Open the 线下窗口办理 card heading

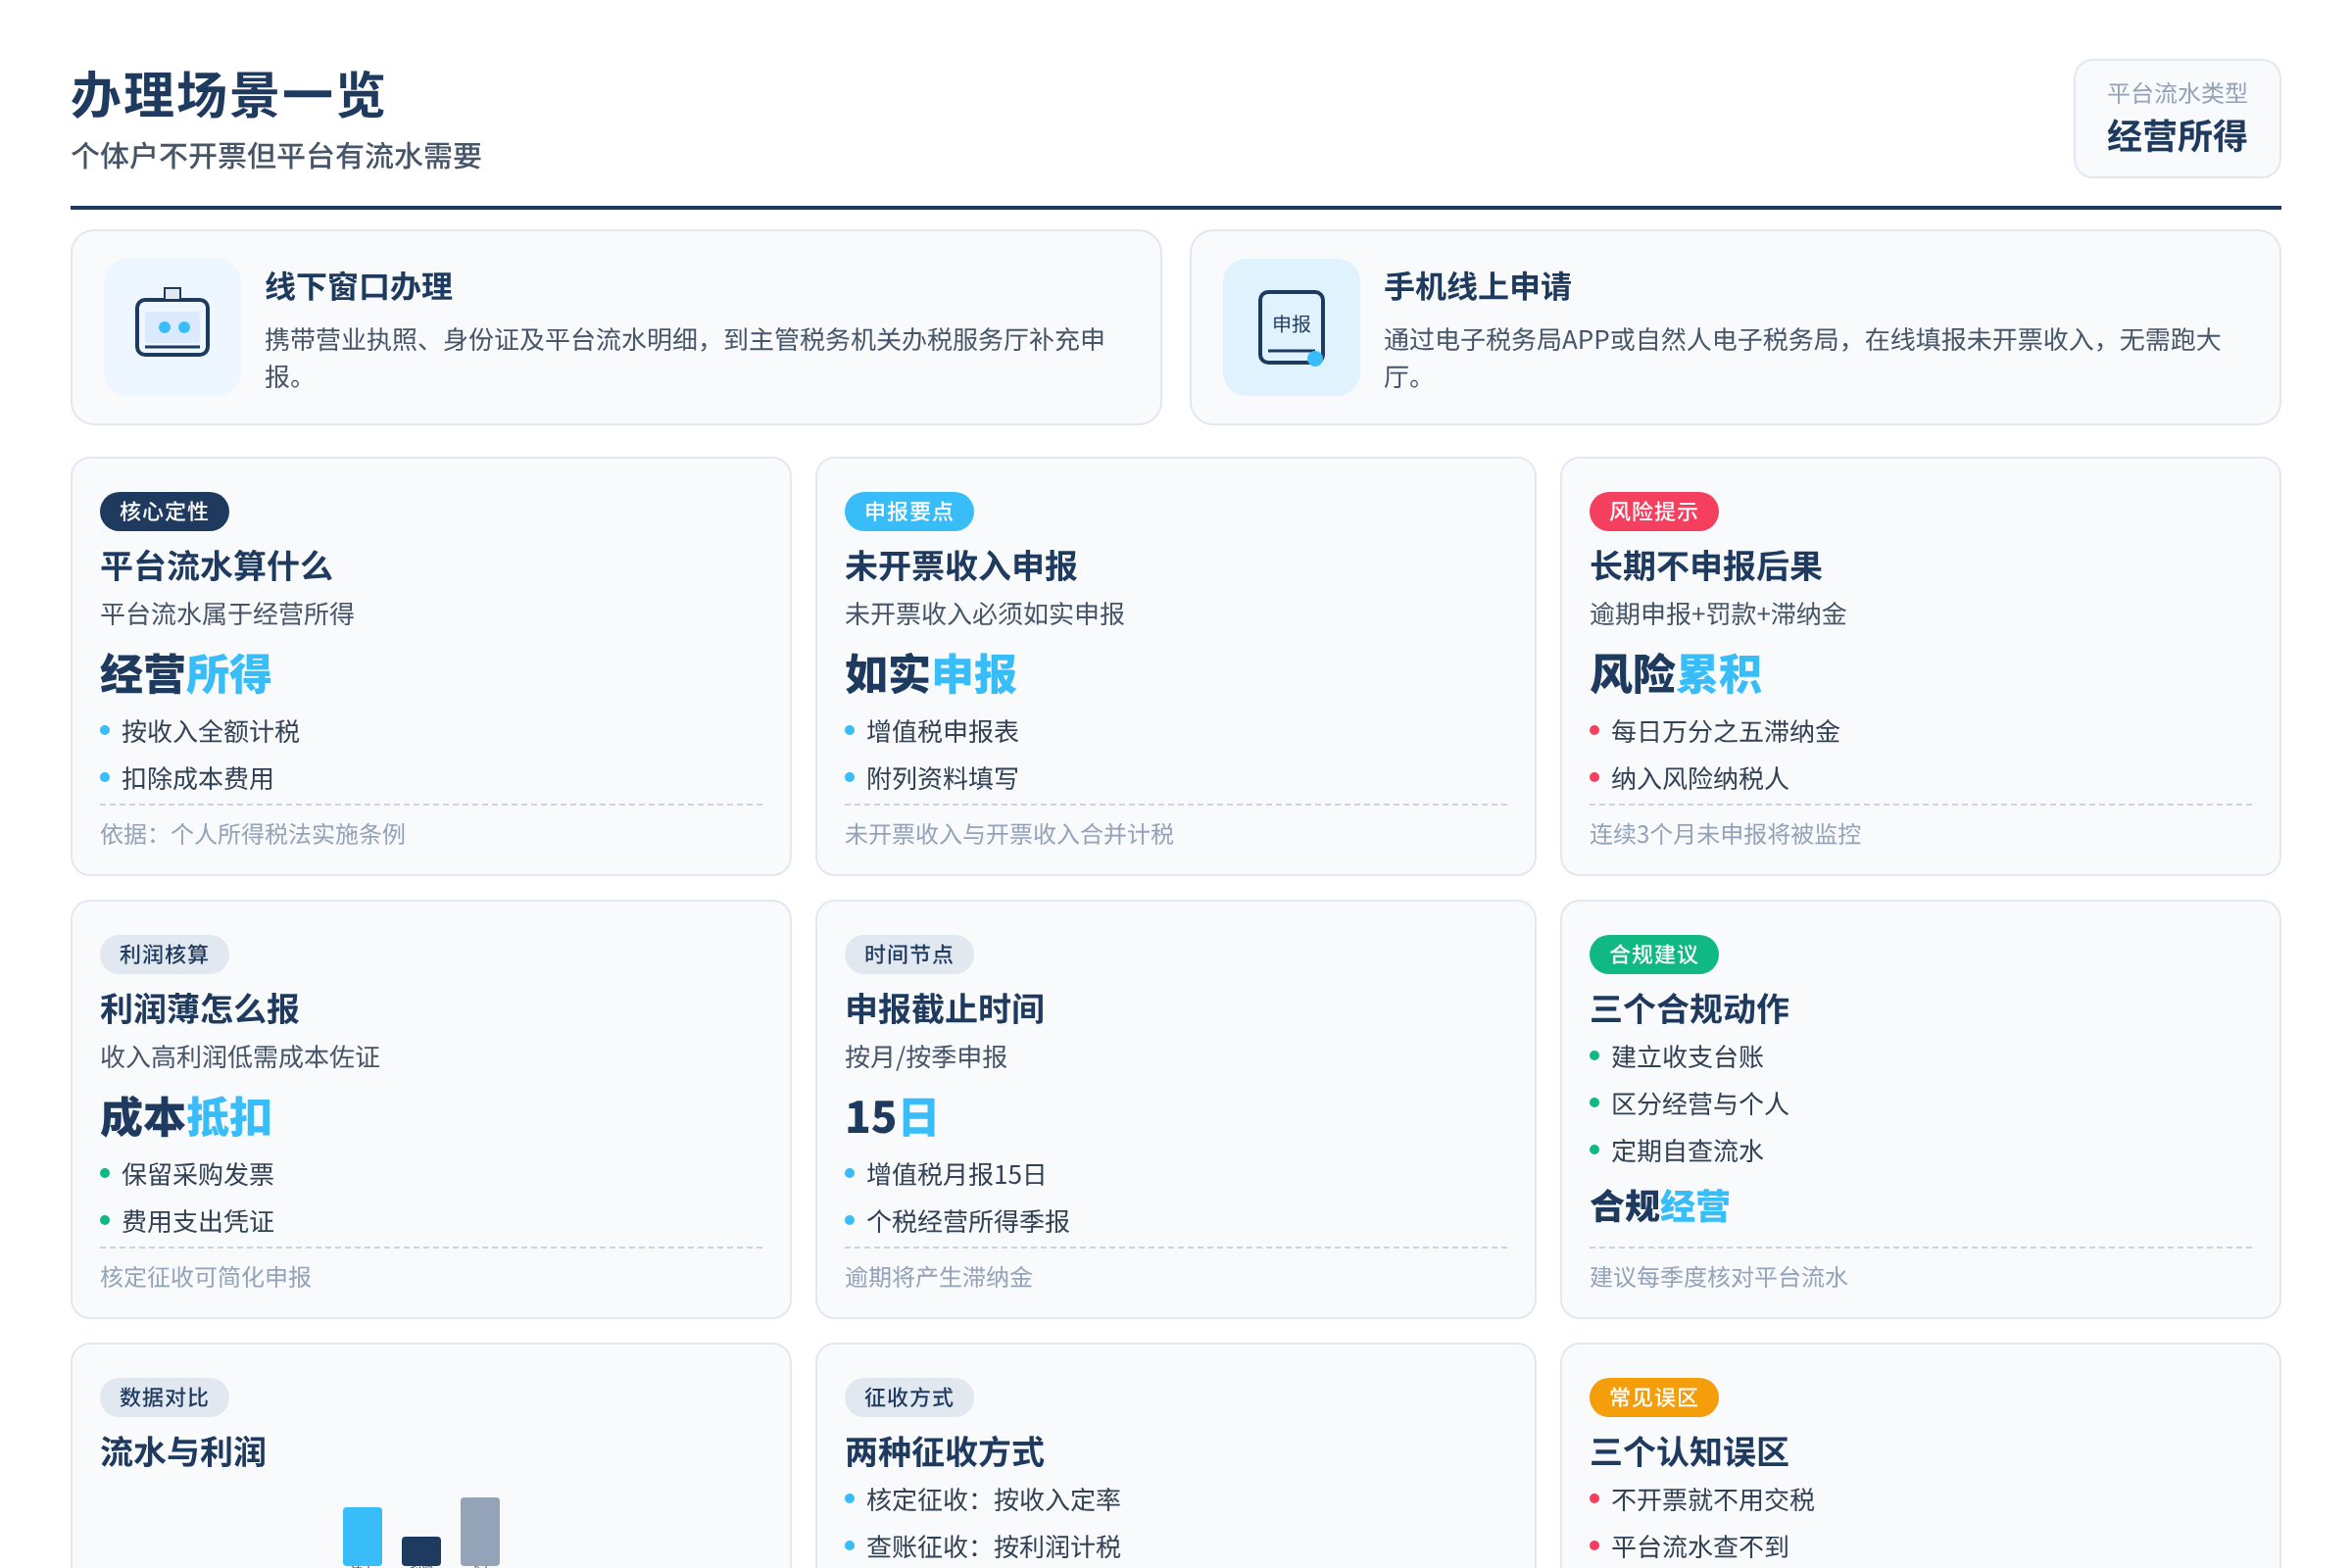tap(358, 287)
